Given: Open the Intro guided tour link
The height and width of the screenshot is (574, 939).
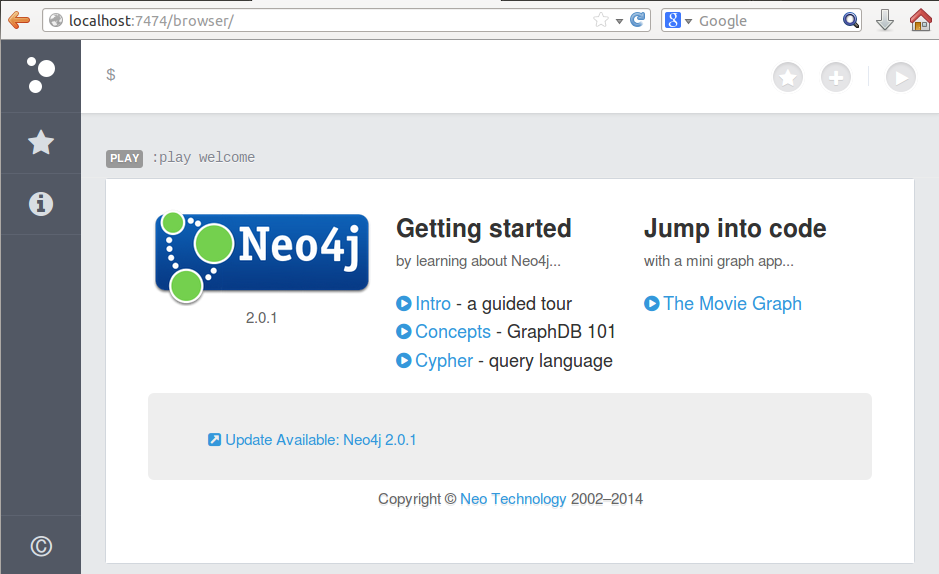Looking at the screenshot, I should [432, 304].
